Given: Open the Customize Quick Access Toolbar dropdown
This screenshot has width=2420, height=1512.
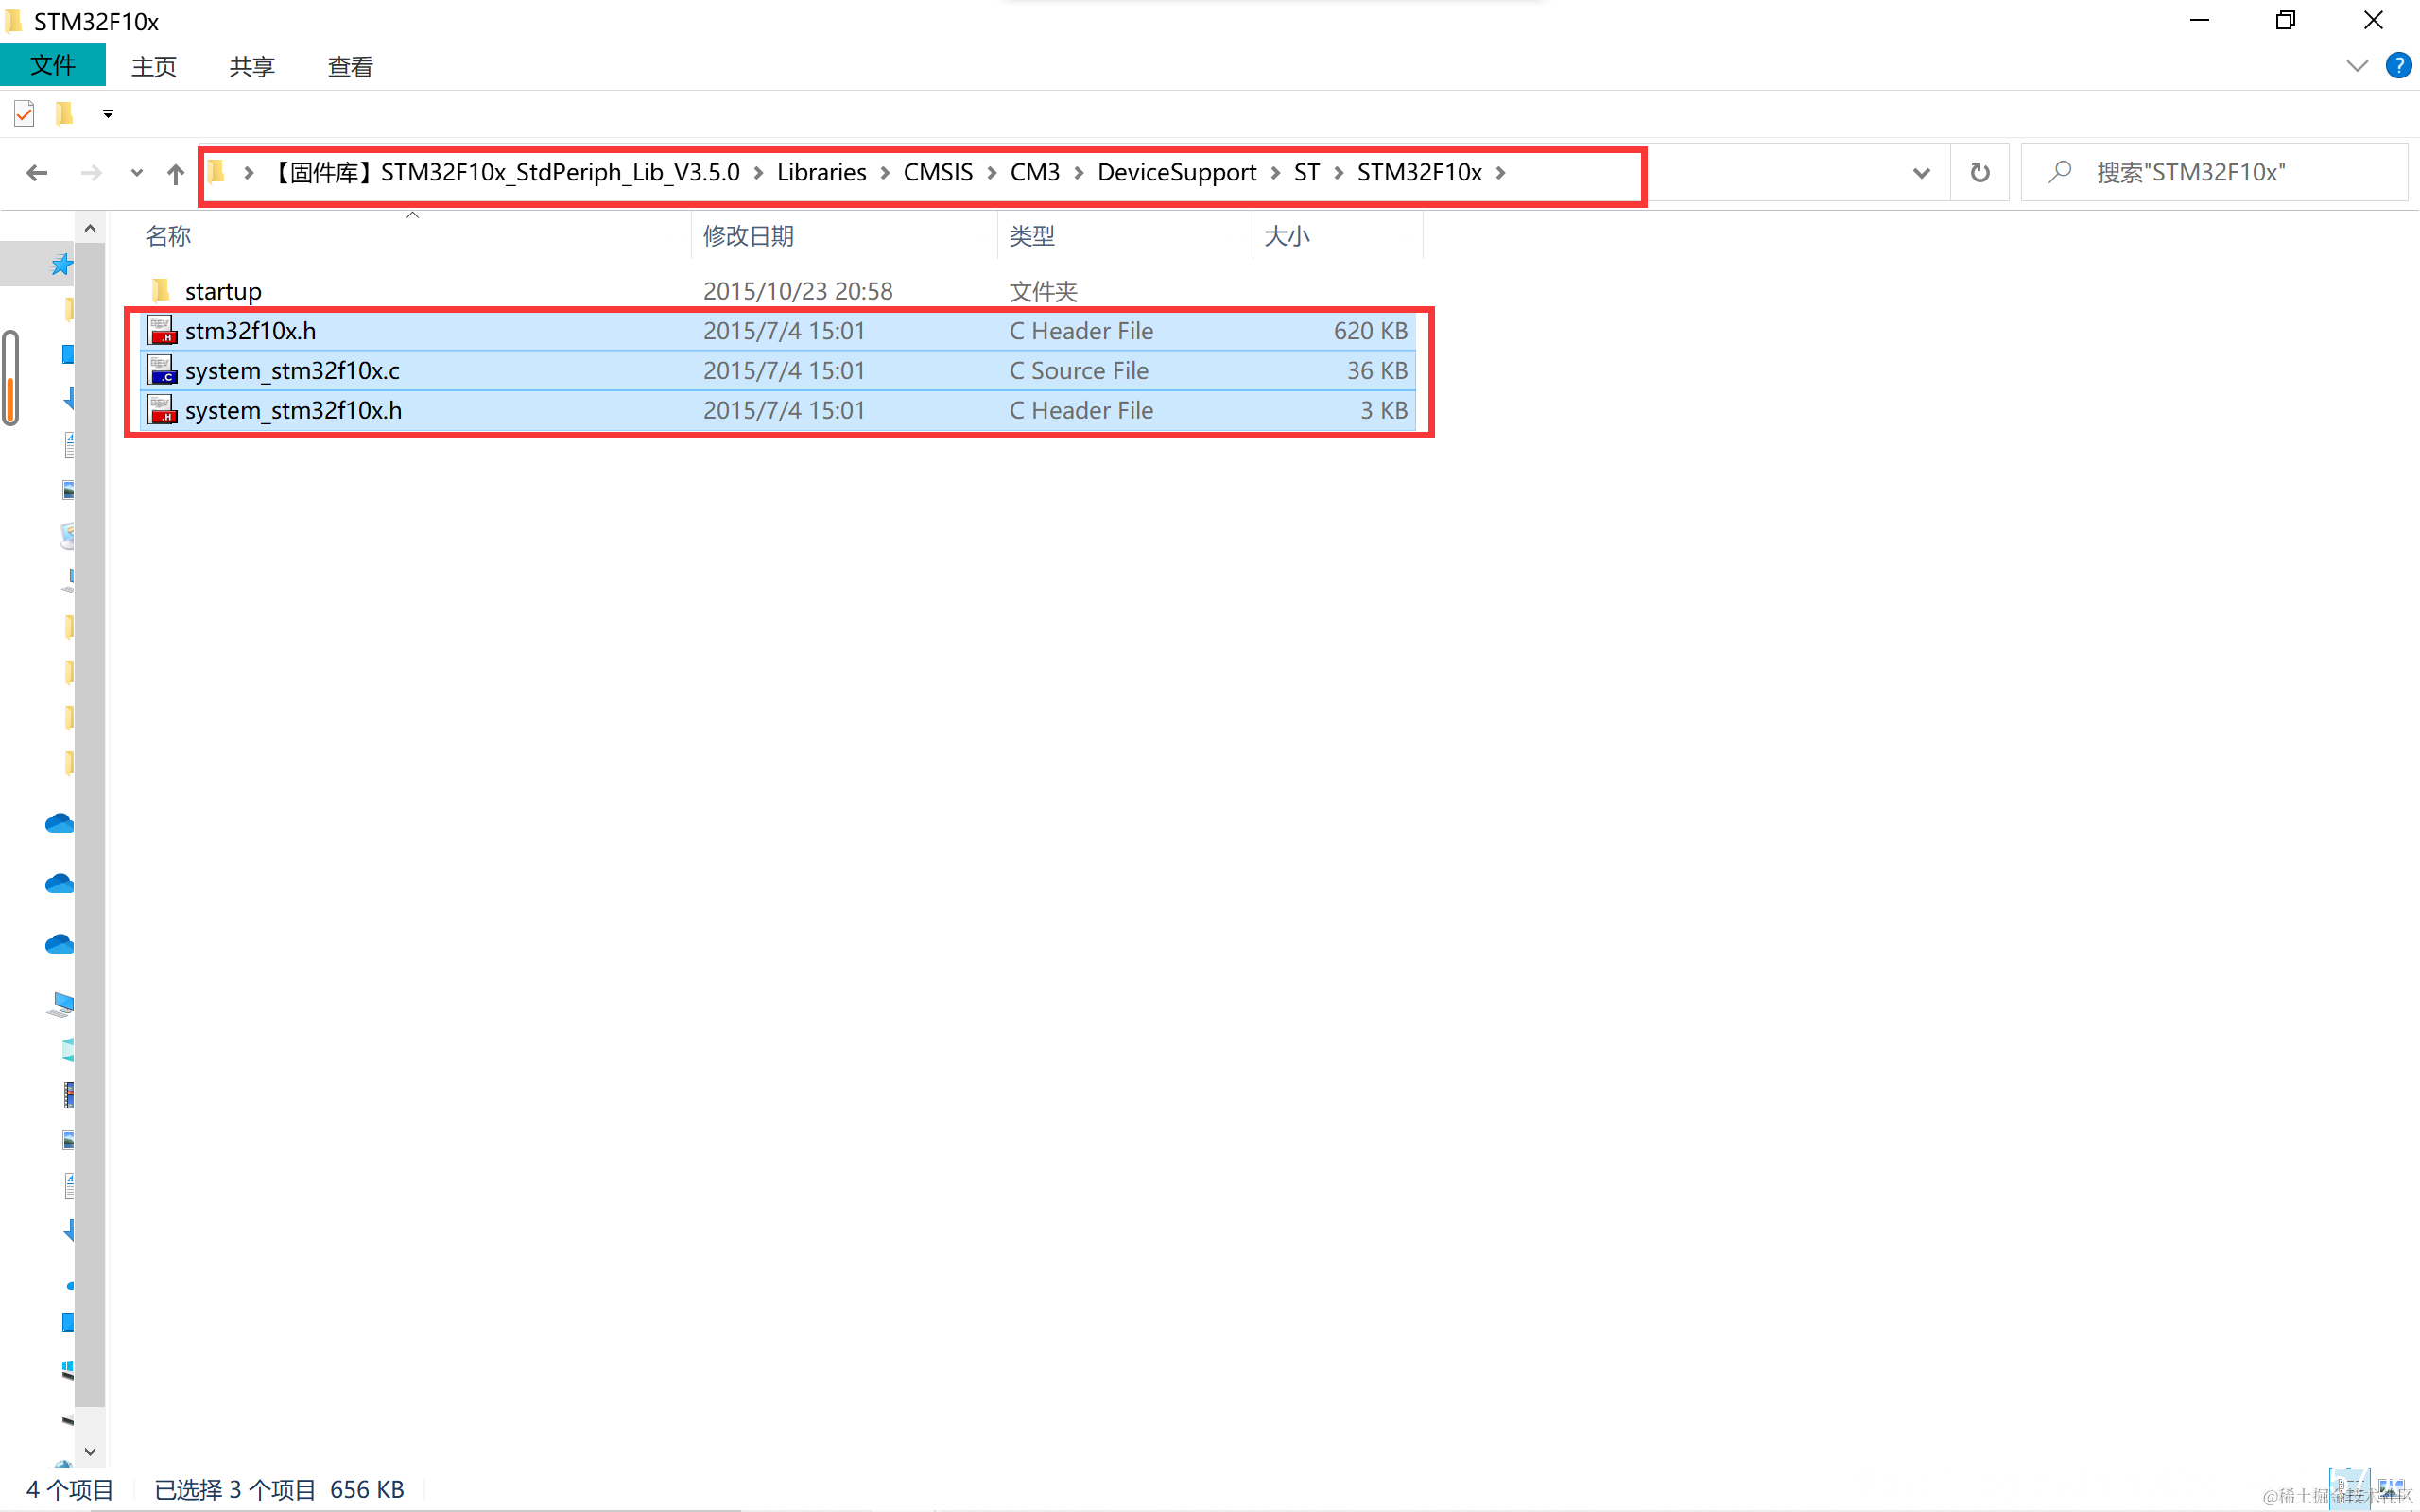Looking at the screenshot, I should click(108, 114).
